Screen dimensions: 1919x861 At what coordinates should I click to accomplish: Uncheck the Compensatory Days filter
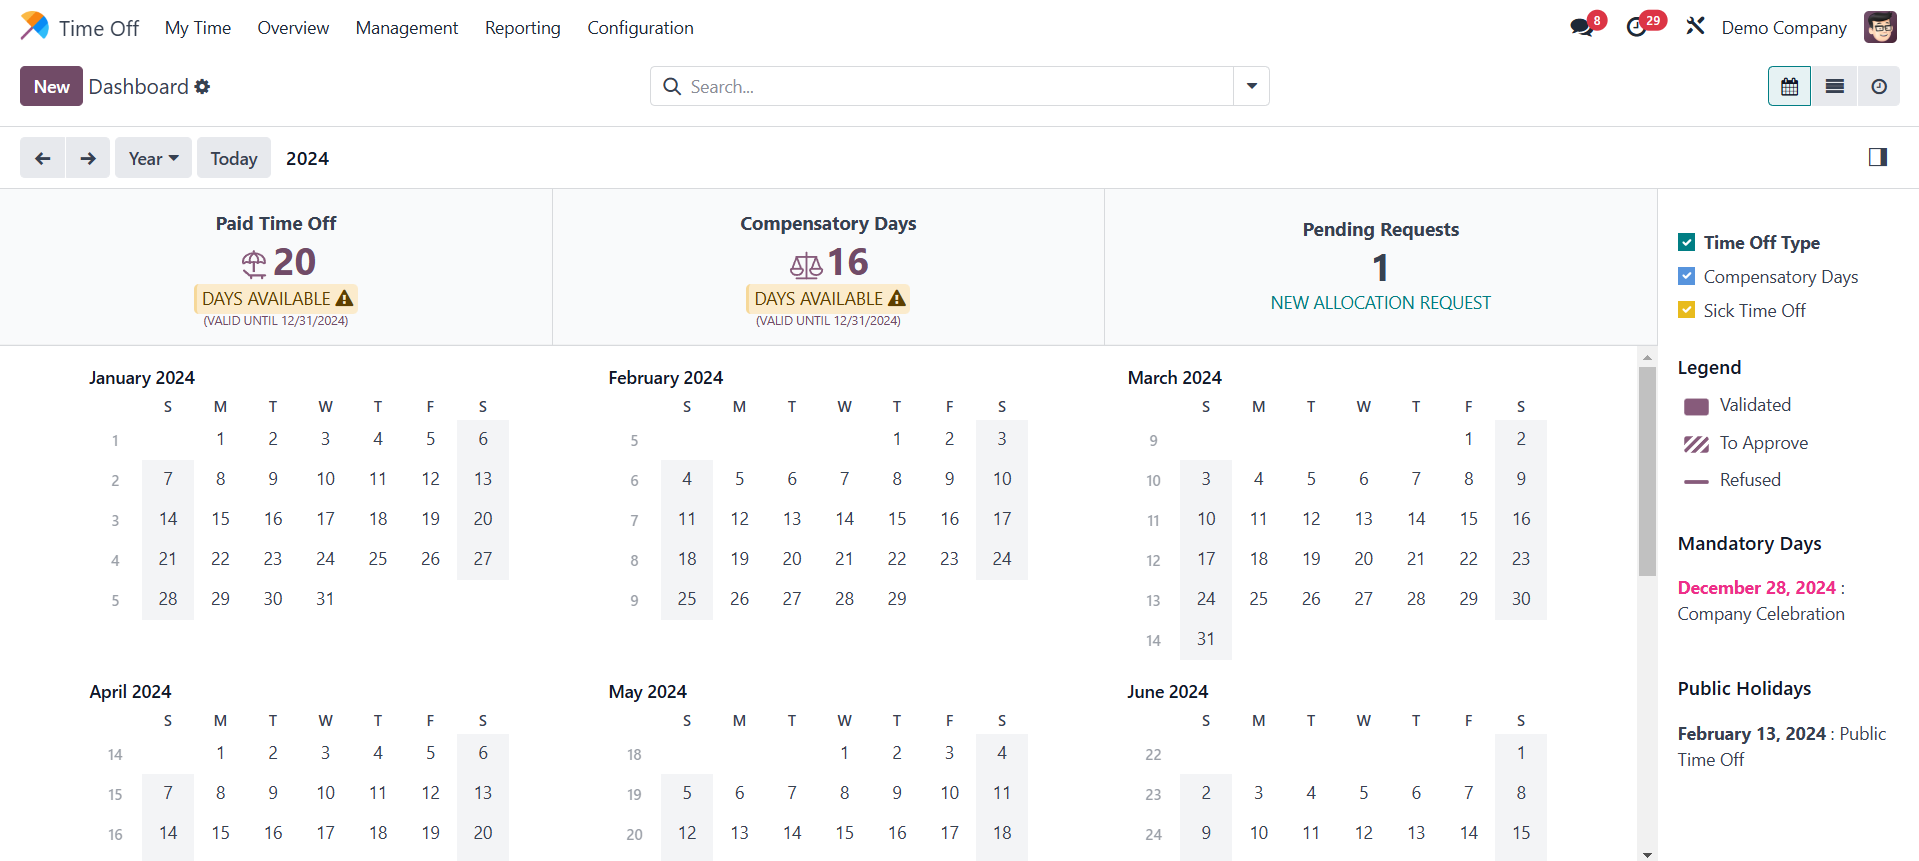[1687, 276]
